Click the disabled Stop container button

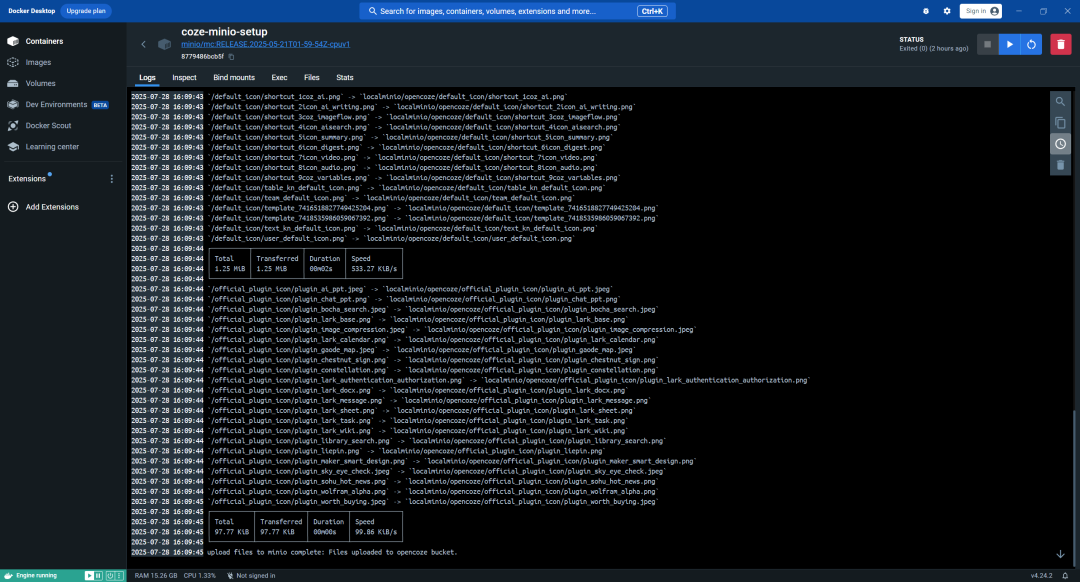click(987, 44)
